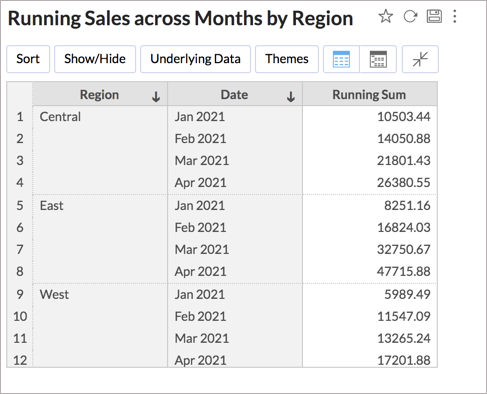The width and height of the screenshot is (487, 394).
Task: Mark report as favorite with star icon
Action: point(386,16)
